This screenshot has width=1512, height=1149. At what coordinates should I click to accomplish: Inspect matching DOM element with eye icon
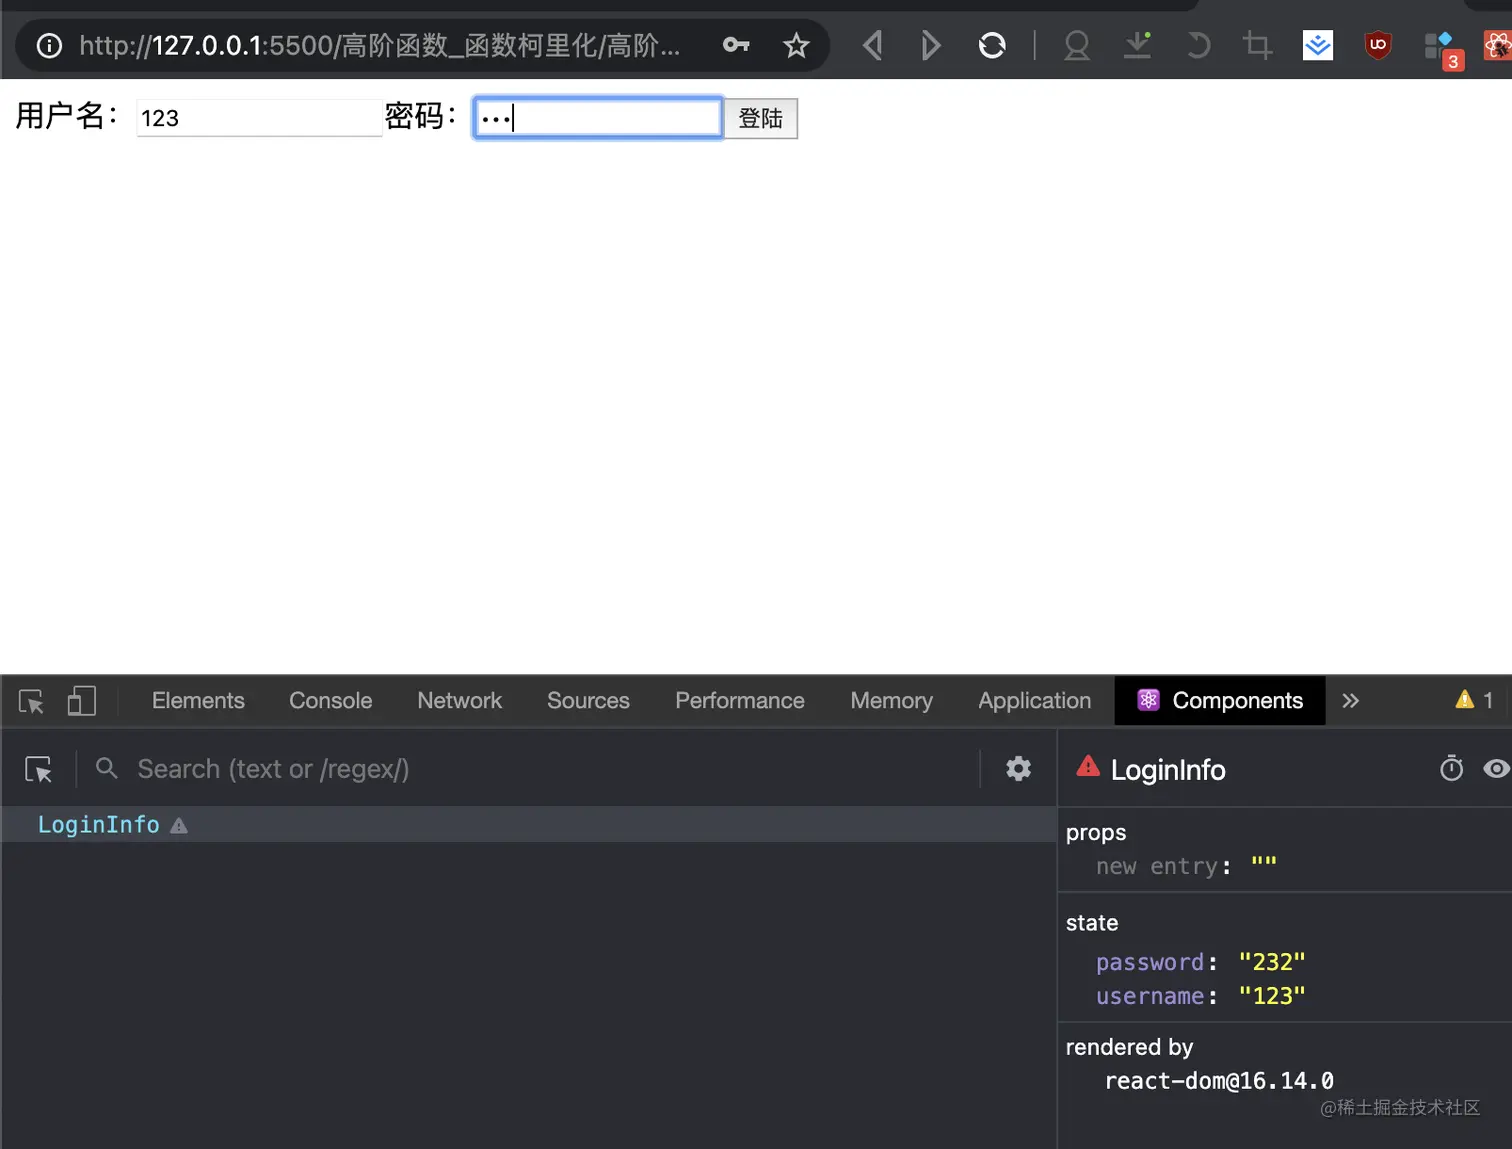[1496, 768]
